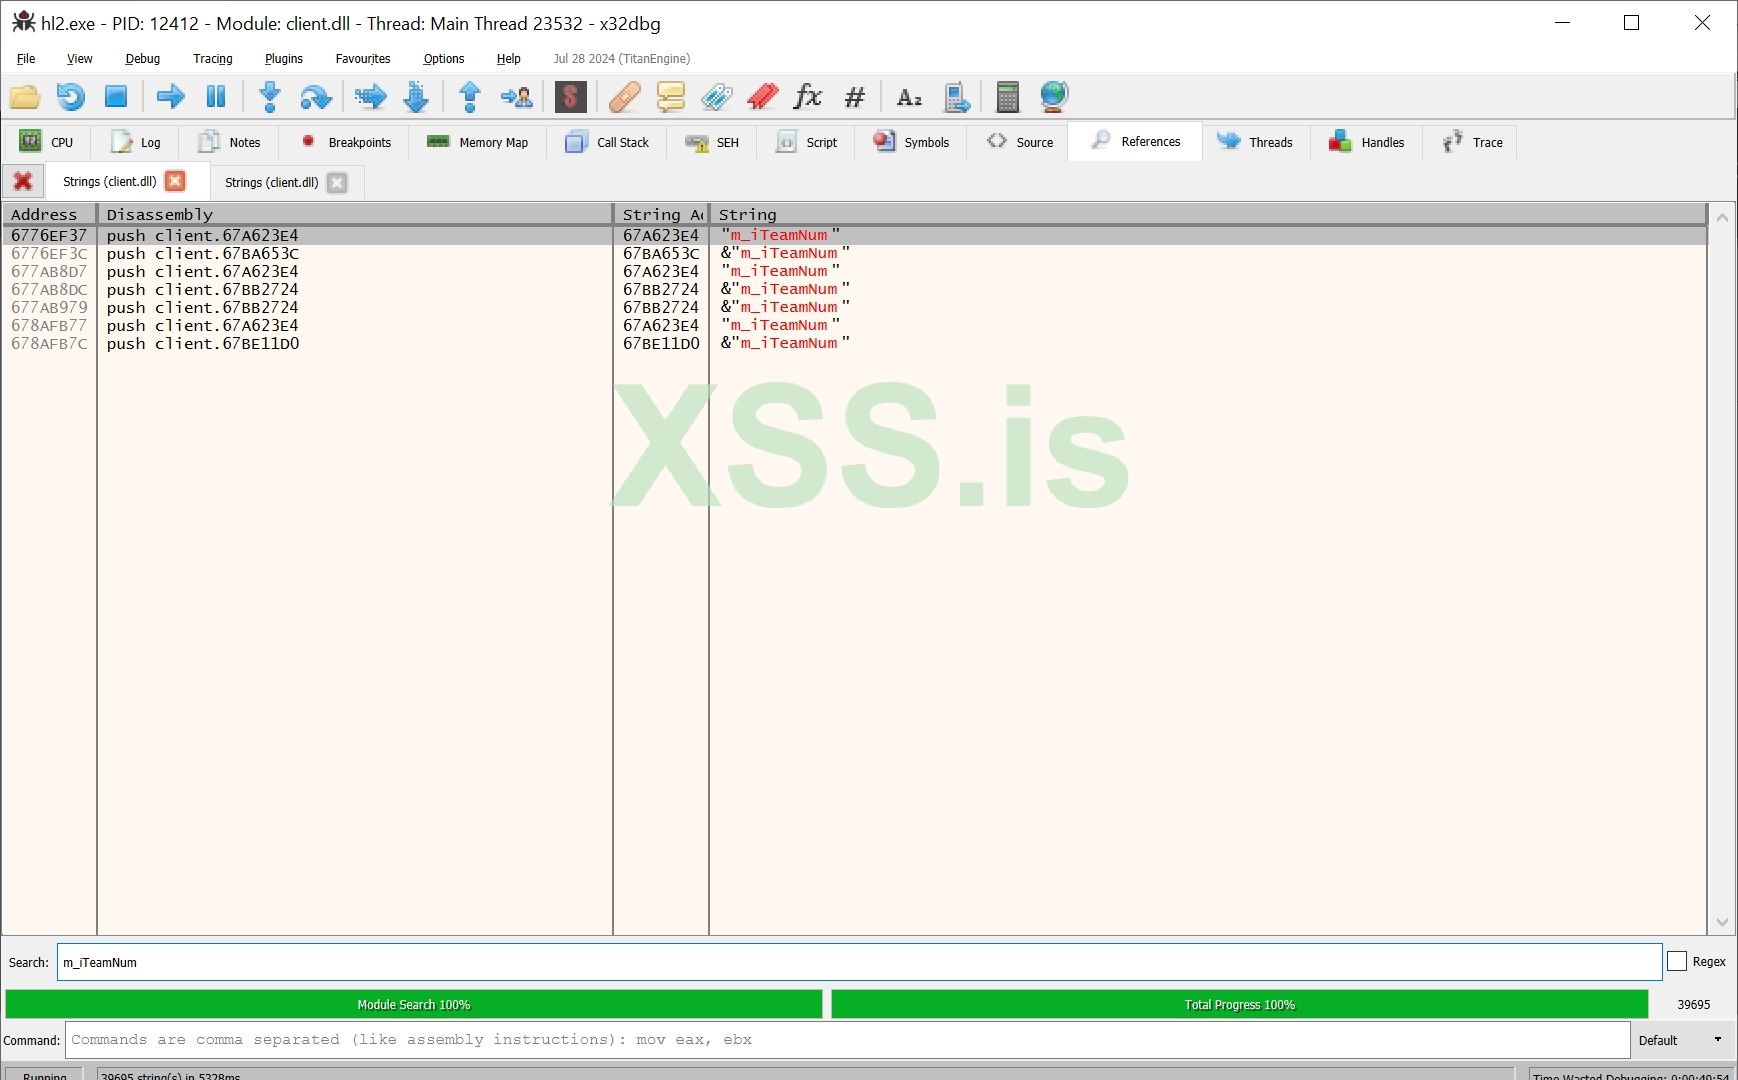
Task: Click the results scrollbar up arrow
Action: coord(1722,217)
